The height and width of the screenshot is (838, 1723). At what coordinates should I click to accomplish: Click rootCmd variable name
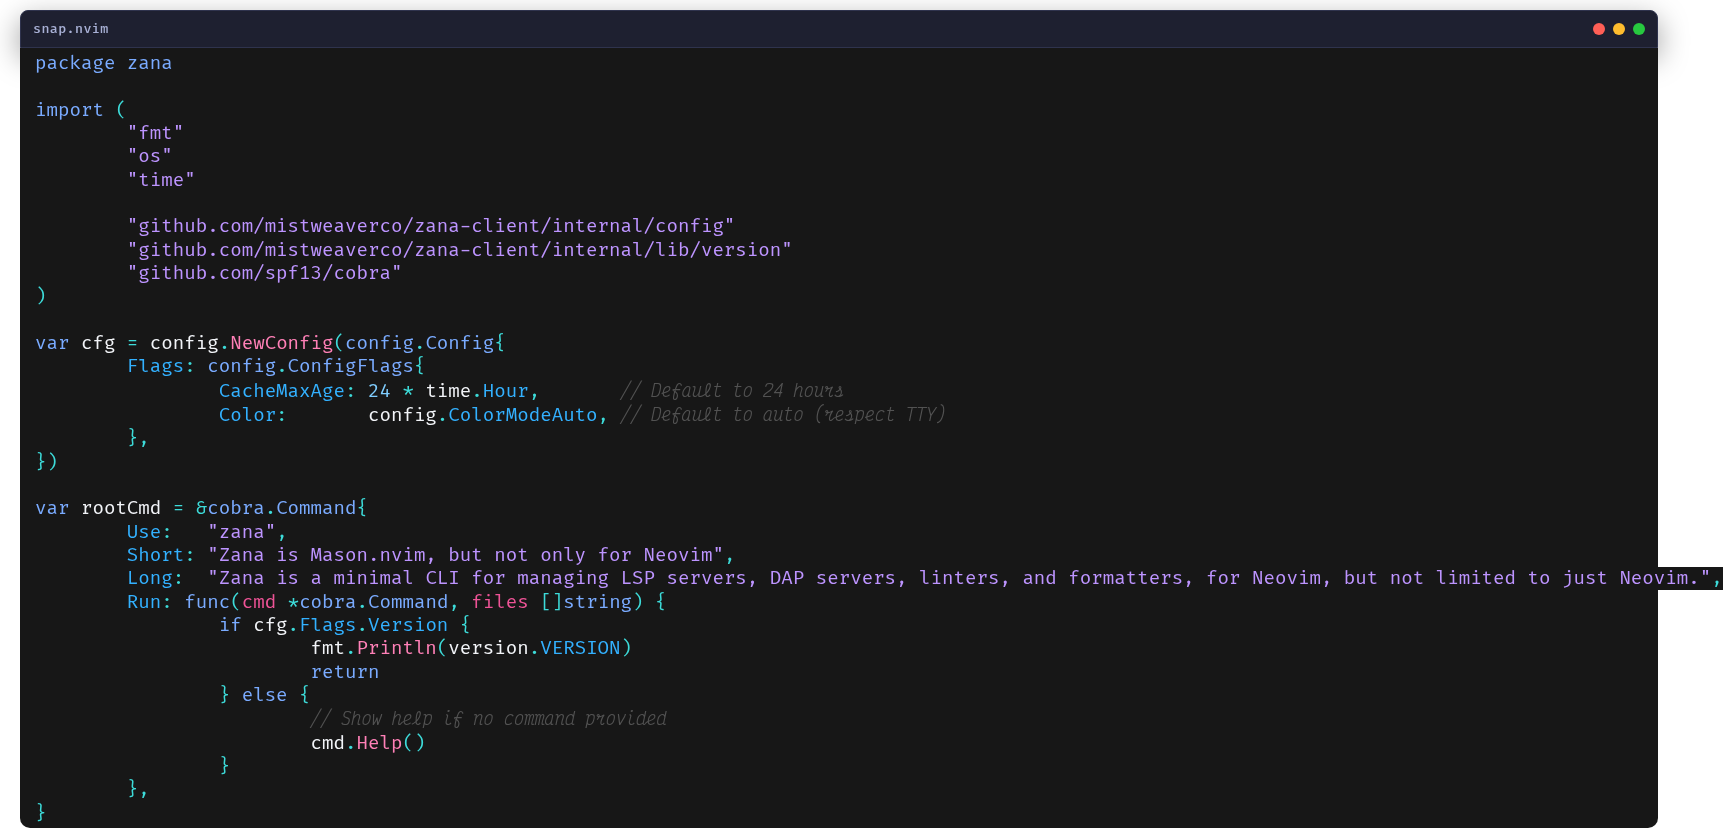(121, 508)
